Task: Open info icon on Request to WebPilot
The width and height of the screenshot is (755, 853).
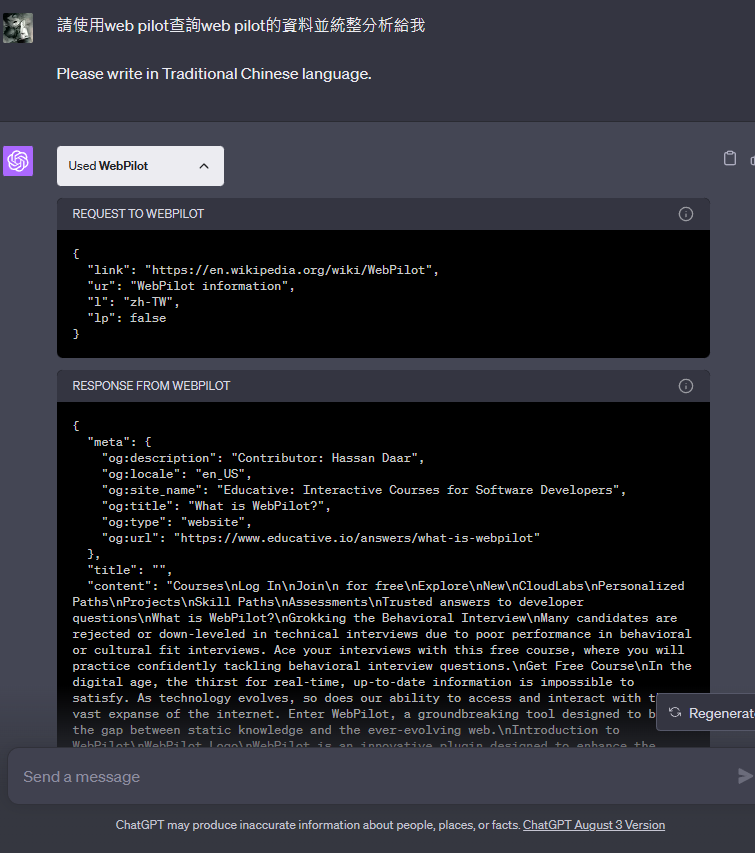Action: point(686,214)
